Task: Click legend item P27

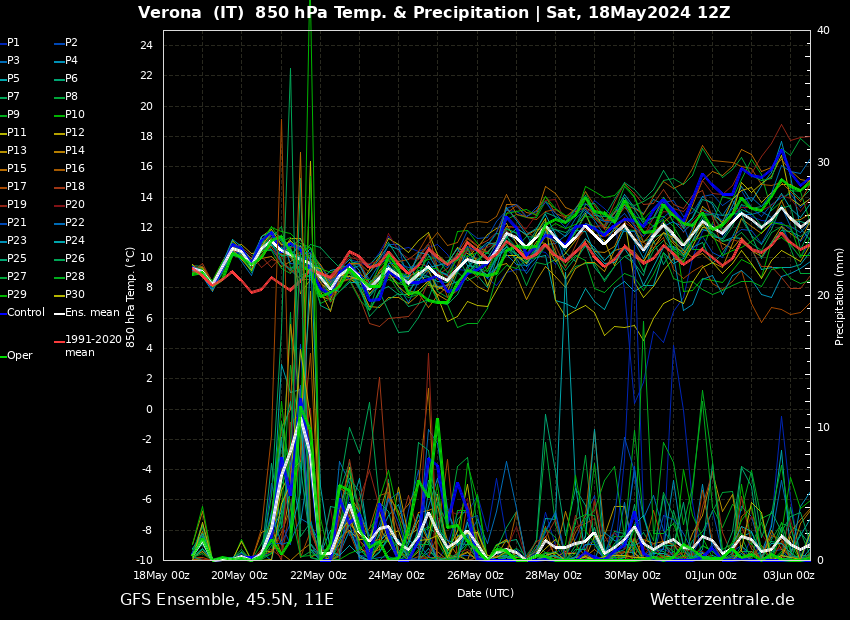Action: (x=13, y=276)
